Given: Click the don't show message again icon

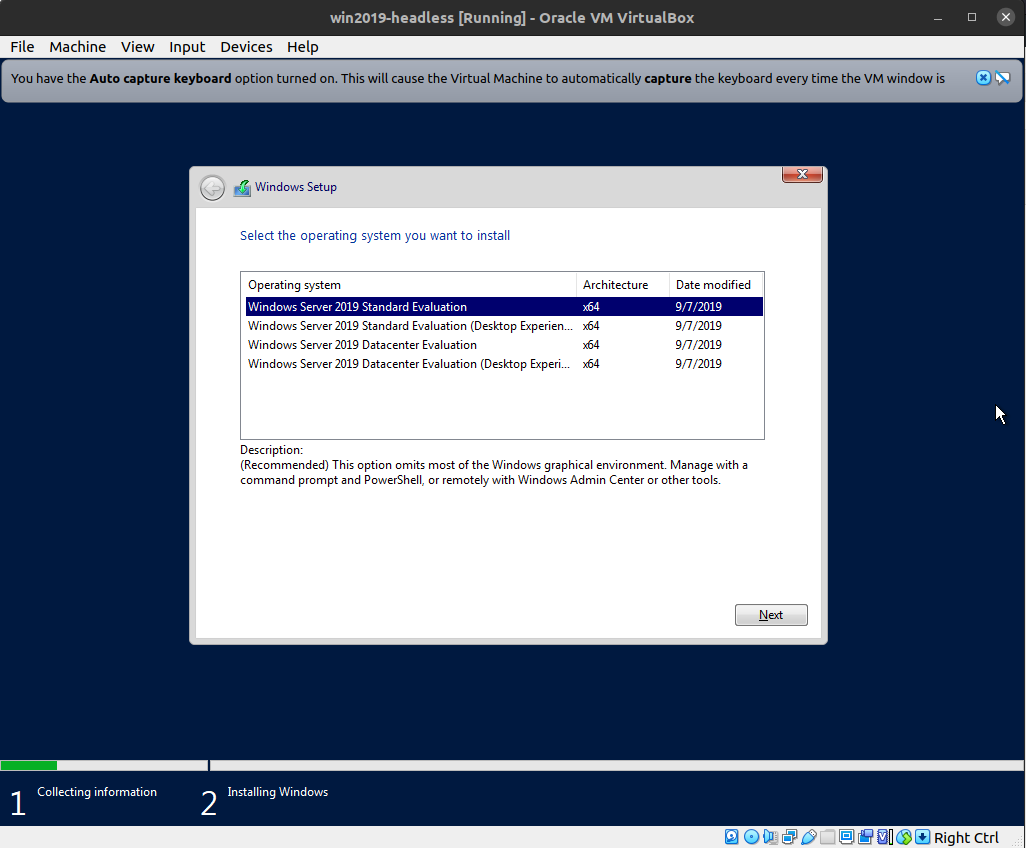Looking at the screenshot, I should tap(1002, 78).
